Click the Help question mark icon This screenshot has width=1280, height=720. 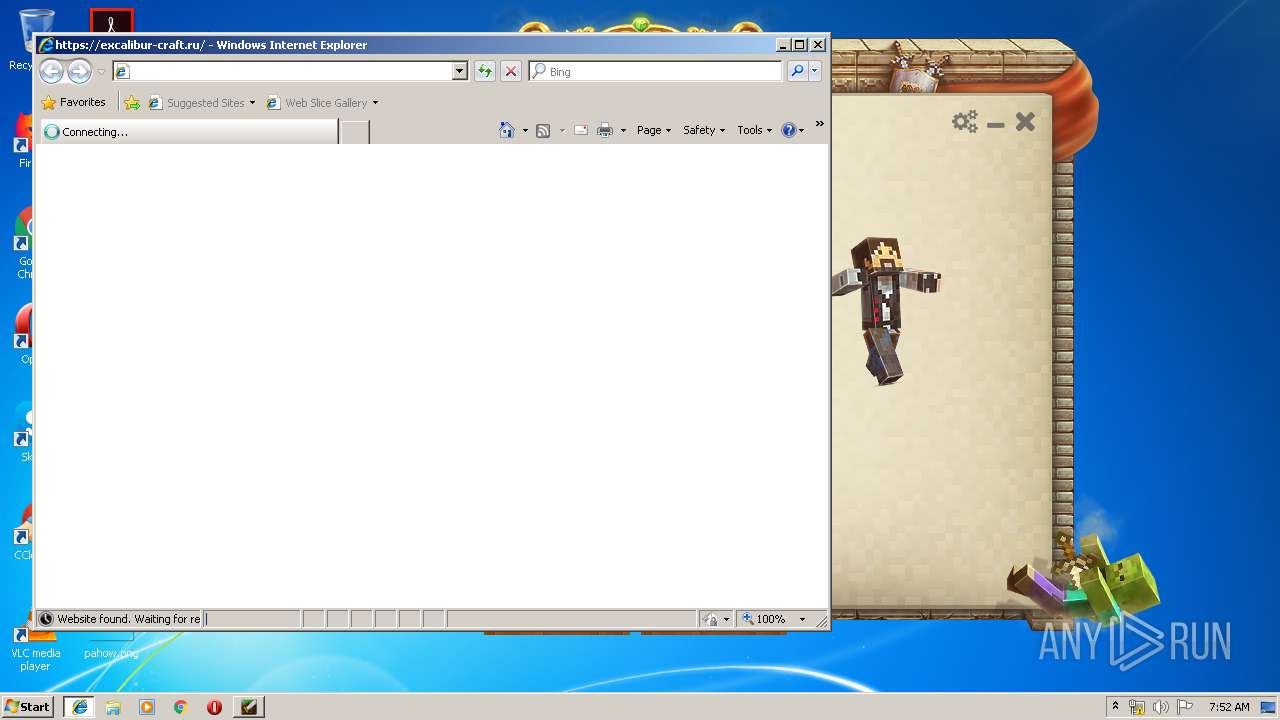(x=788, y=130)
